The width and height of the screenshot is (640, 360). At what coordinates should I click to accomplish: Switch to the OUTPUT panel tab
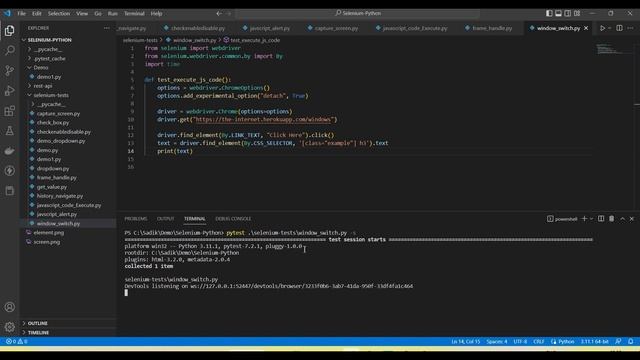pyautogui.click(x=165, y=219)
